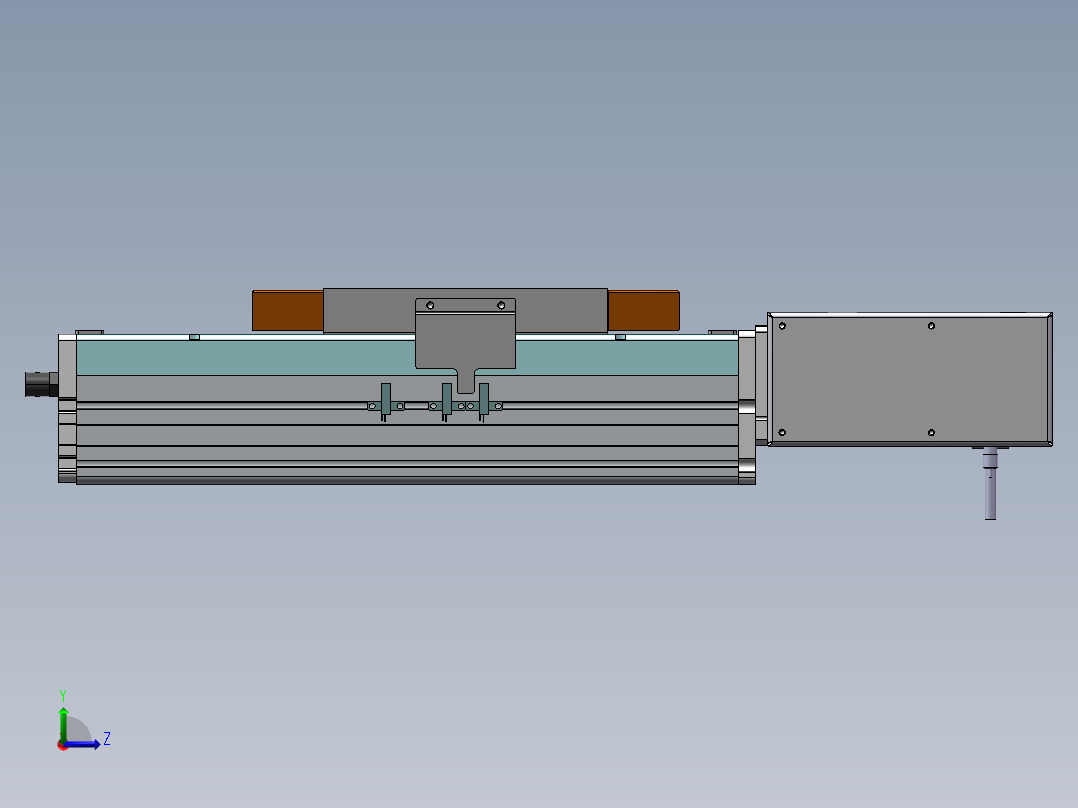Click the blue Z axis arrow of the triad
Screen dimensions: 1078x808
tap(84, 744)
